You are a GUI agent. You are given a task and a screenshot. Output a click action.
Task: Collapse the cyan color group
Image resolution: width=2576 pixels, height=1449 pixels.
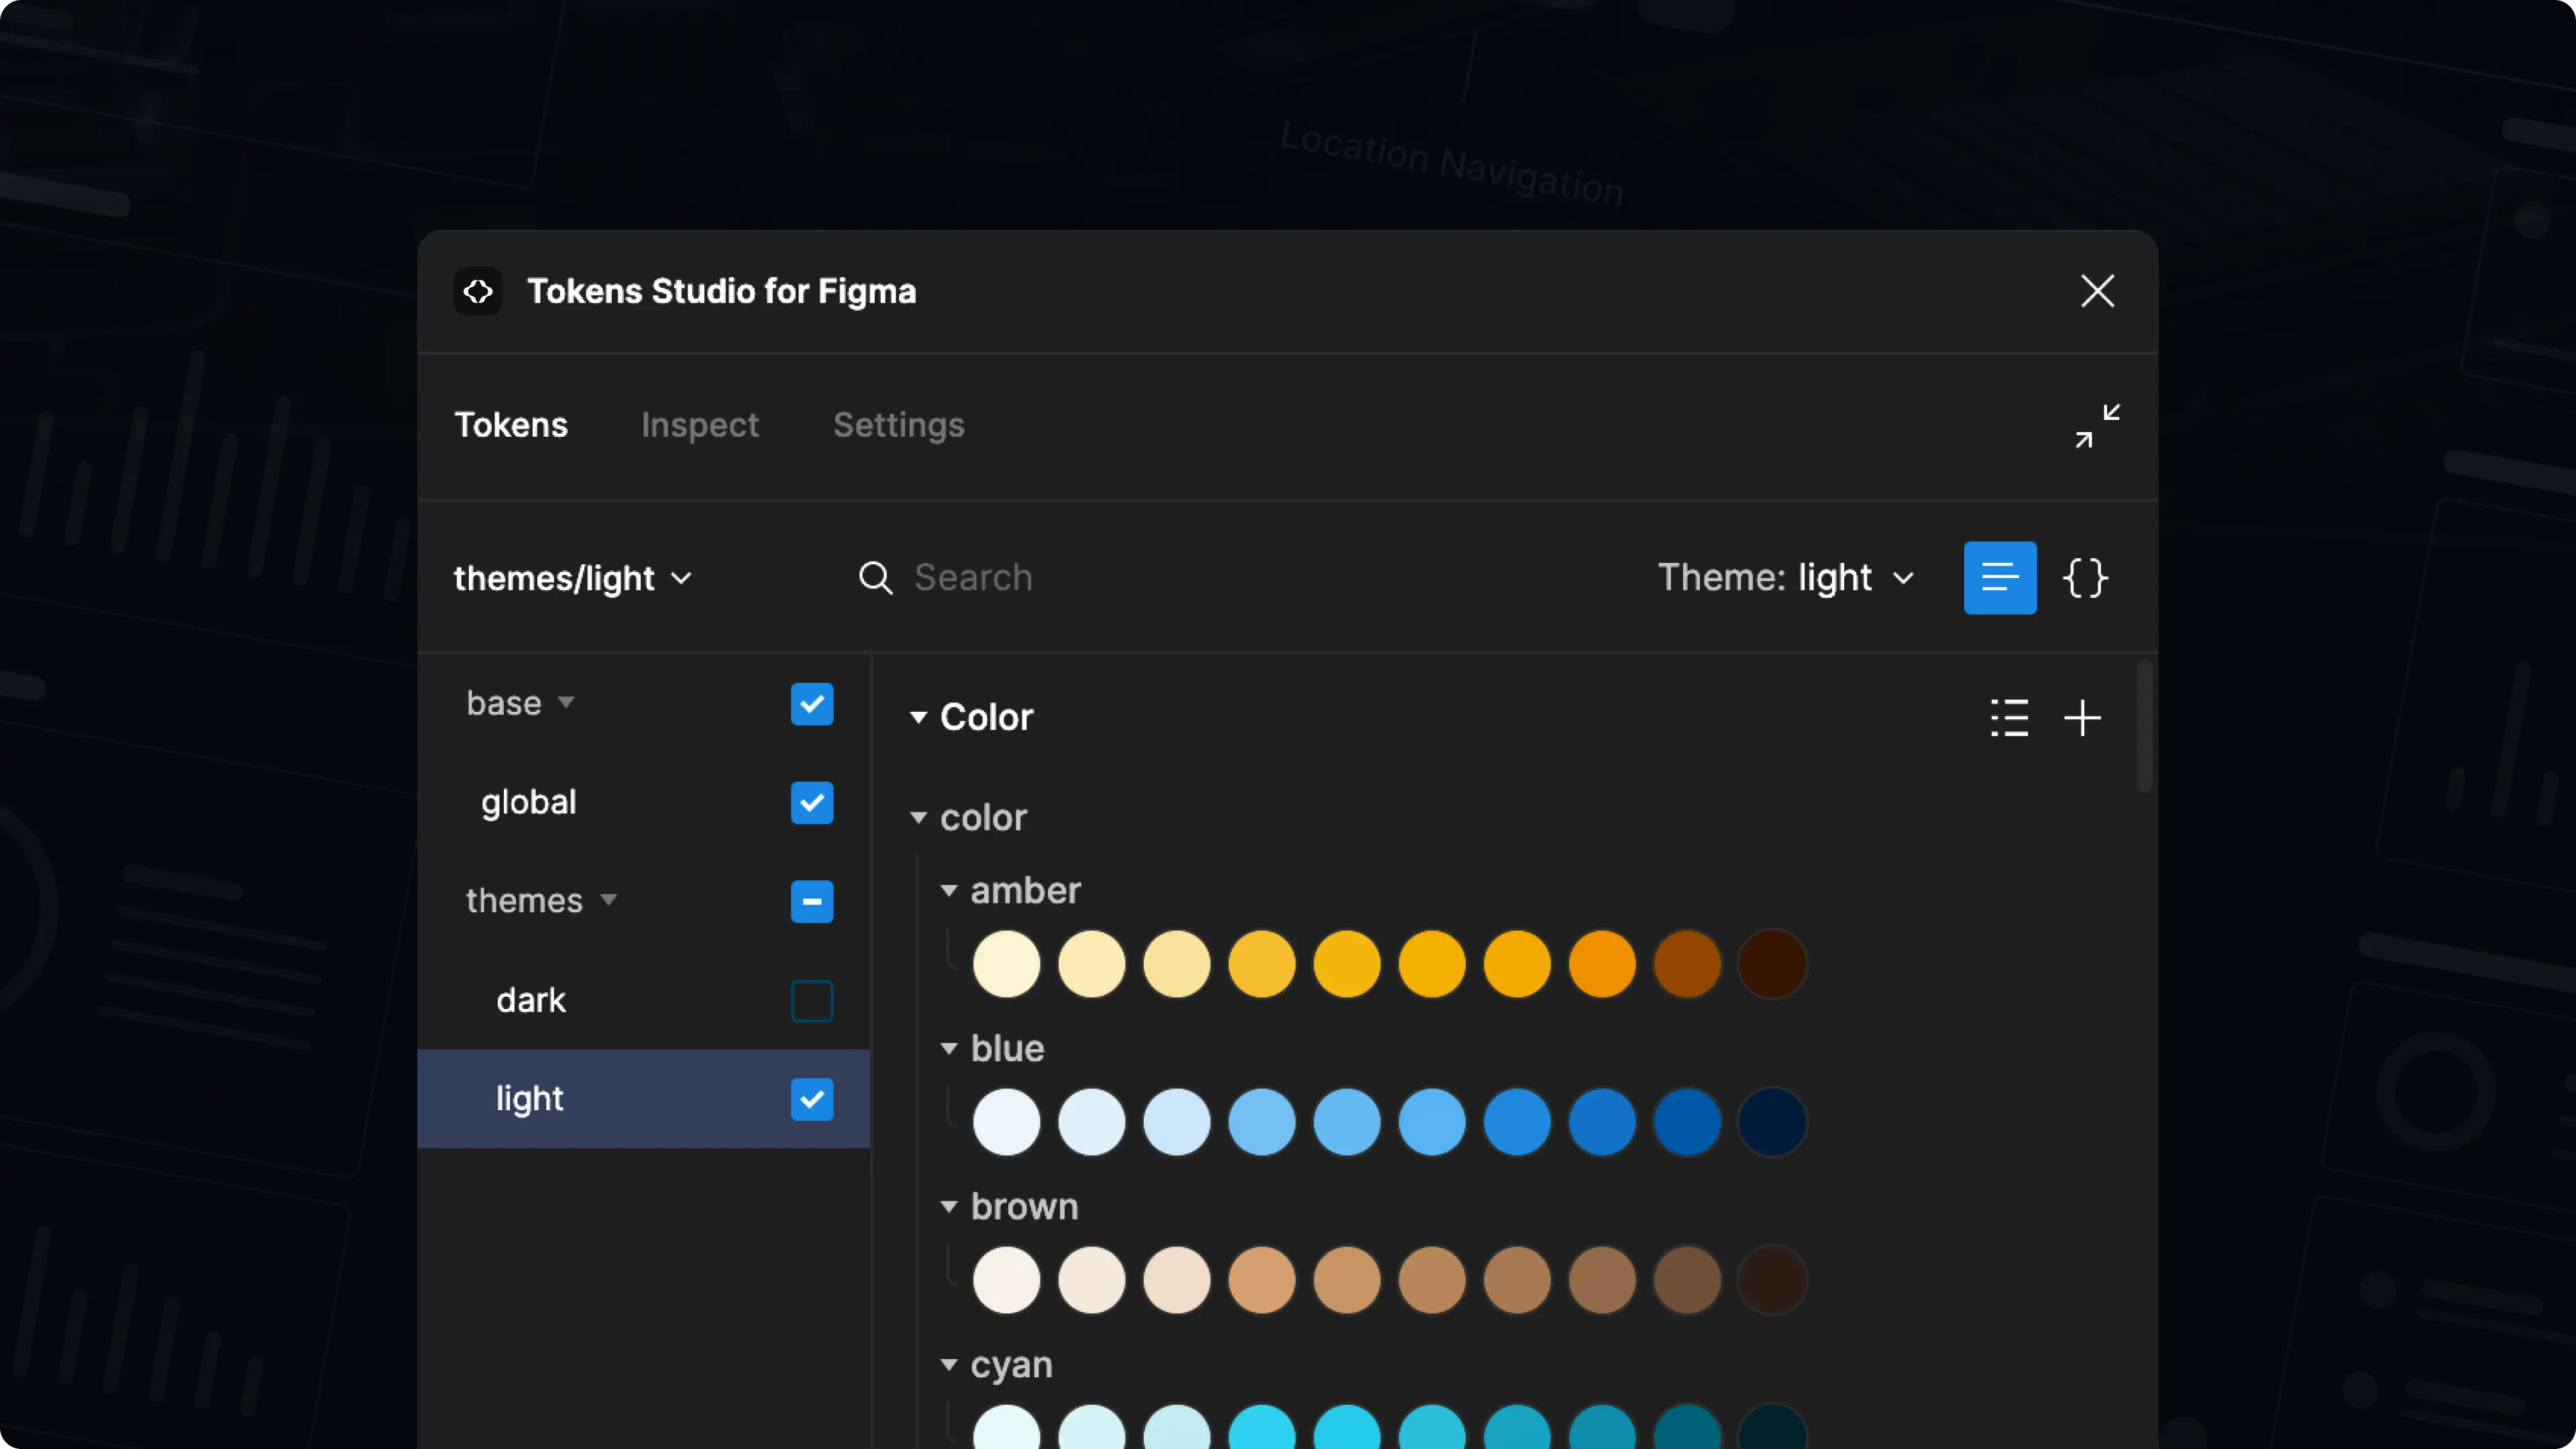[949, 1364]
